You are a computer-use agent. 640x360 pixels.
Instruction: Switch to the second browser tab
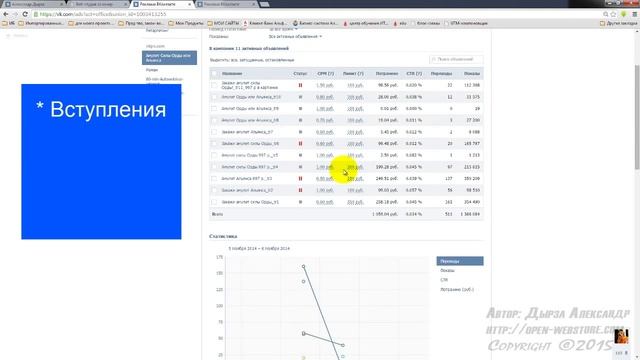(x=98, y=4)
